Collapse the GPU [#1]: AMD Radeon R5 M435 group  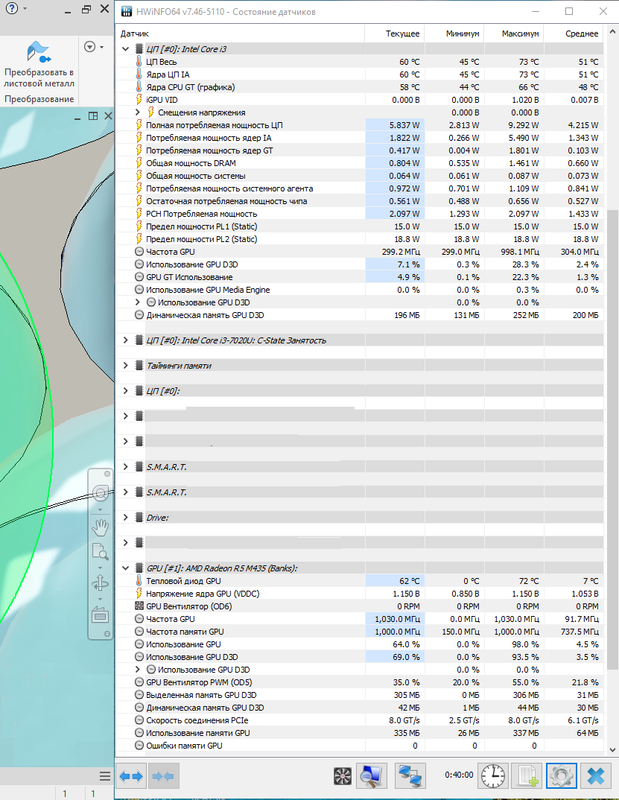coord(126,568)
